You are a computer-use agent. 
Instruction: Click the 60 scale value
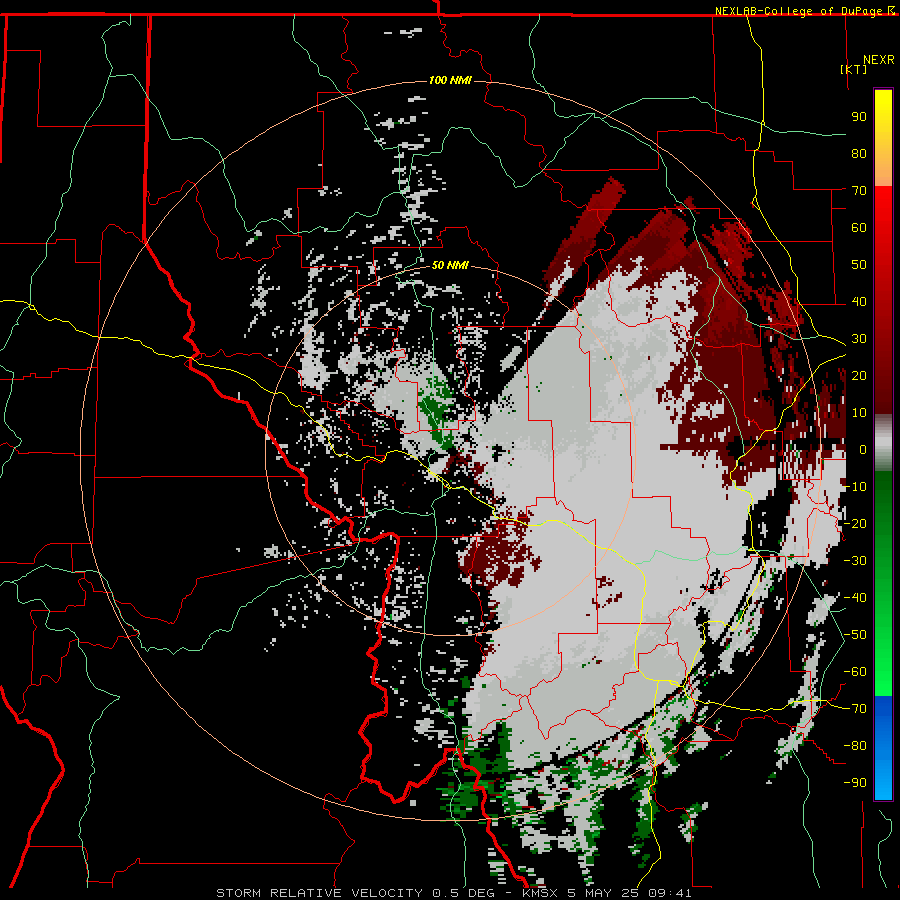coord(859,228)
